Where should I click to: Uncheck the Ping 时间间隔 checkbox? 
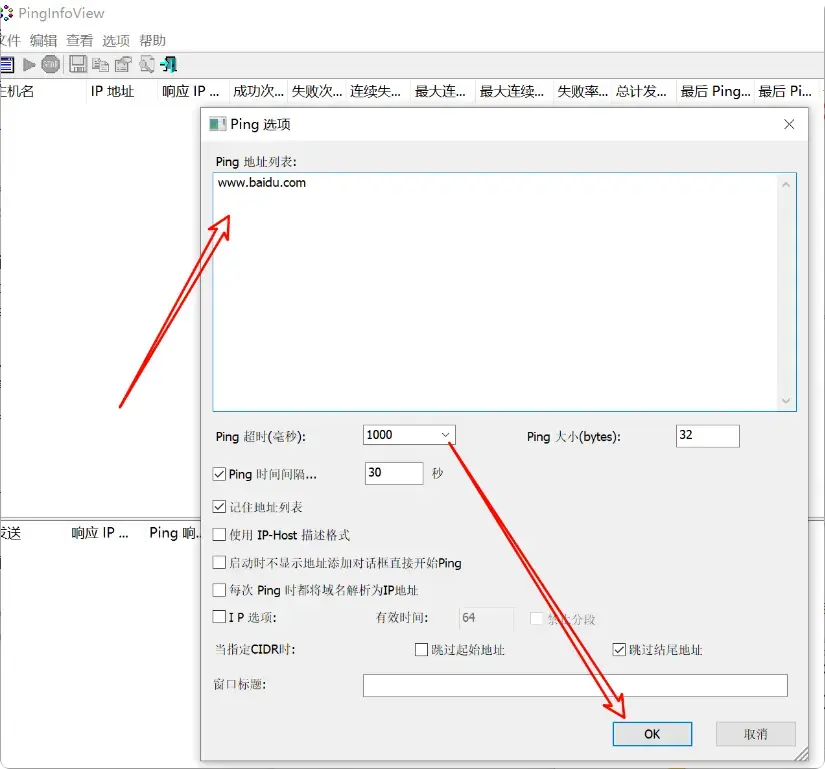220,474
